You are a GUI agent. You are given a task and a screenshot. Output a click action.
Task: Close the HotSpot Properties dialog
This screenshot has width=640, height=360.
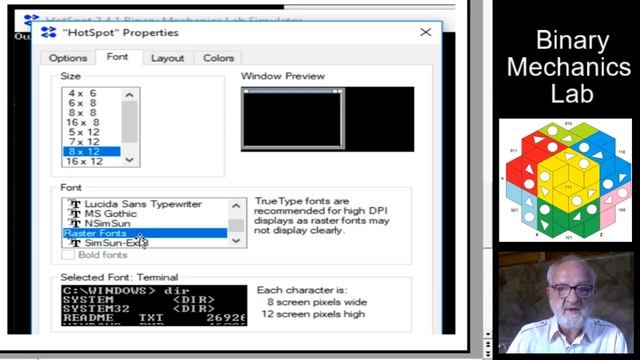[426, 32]
